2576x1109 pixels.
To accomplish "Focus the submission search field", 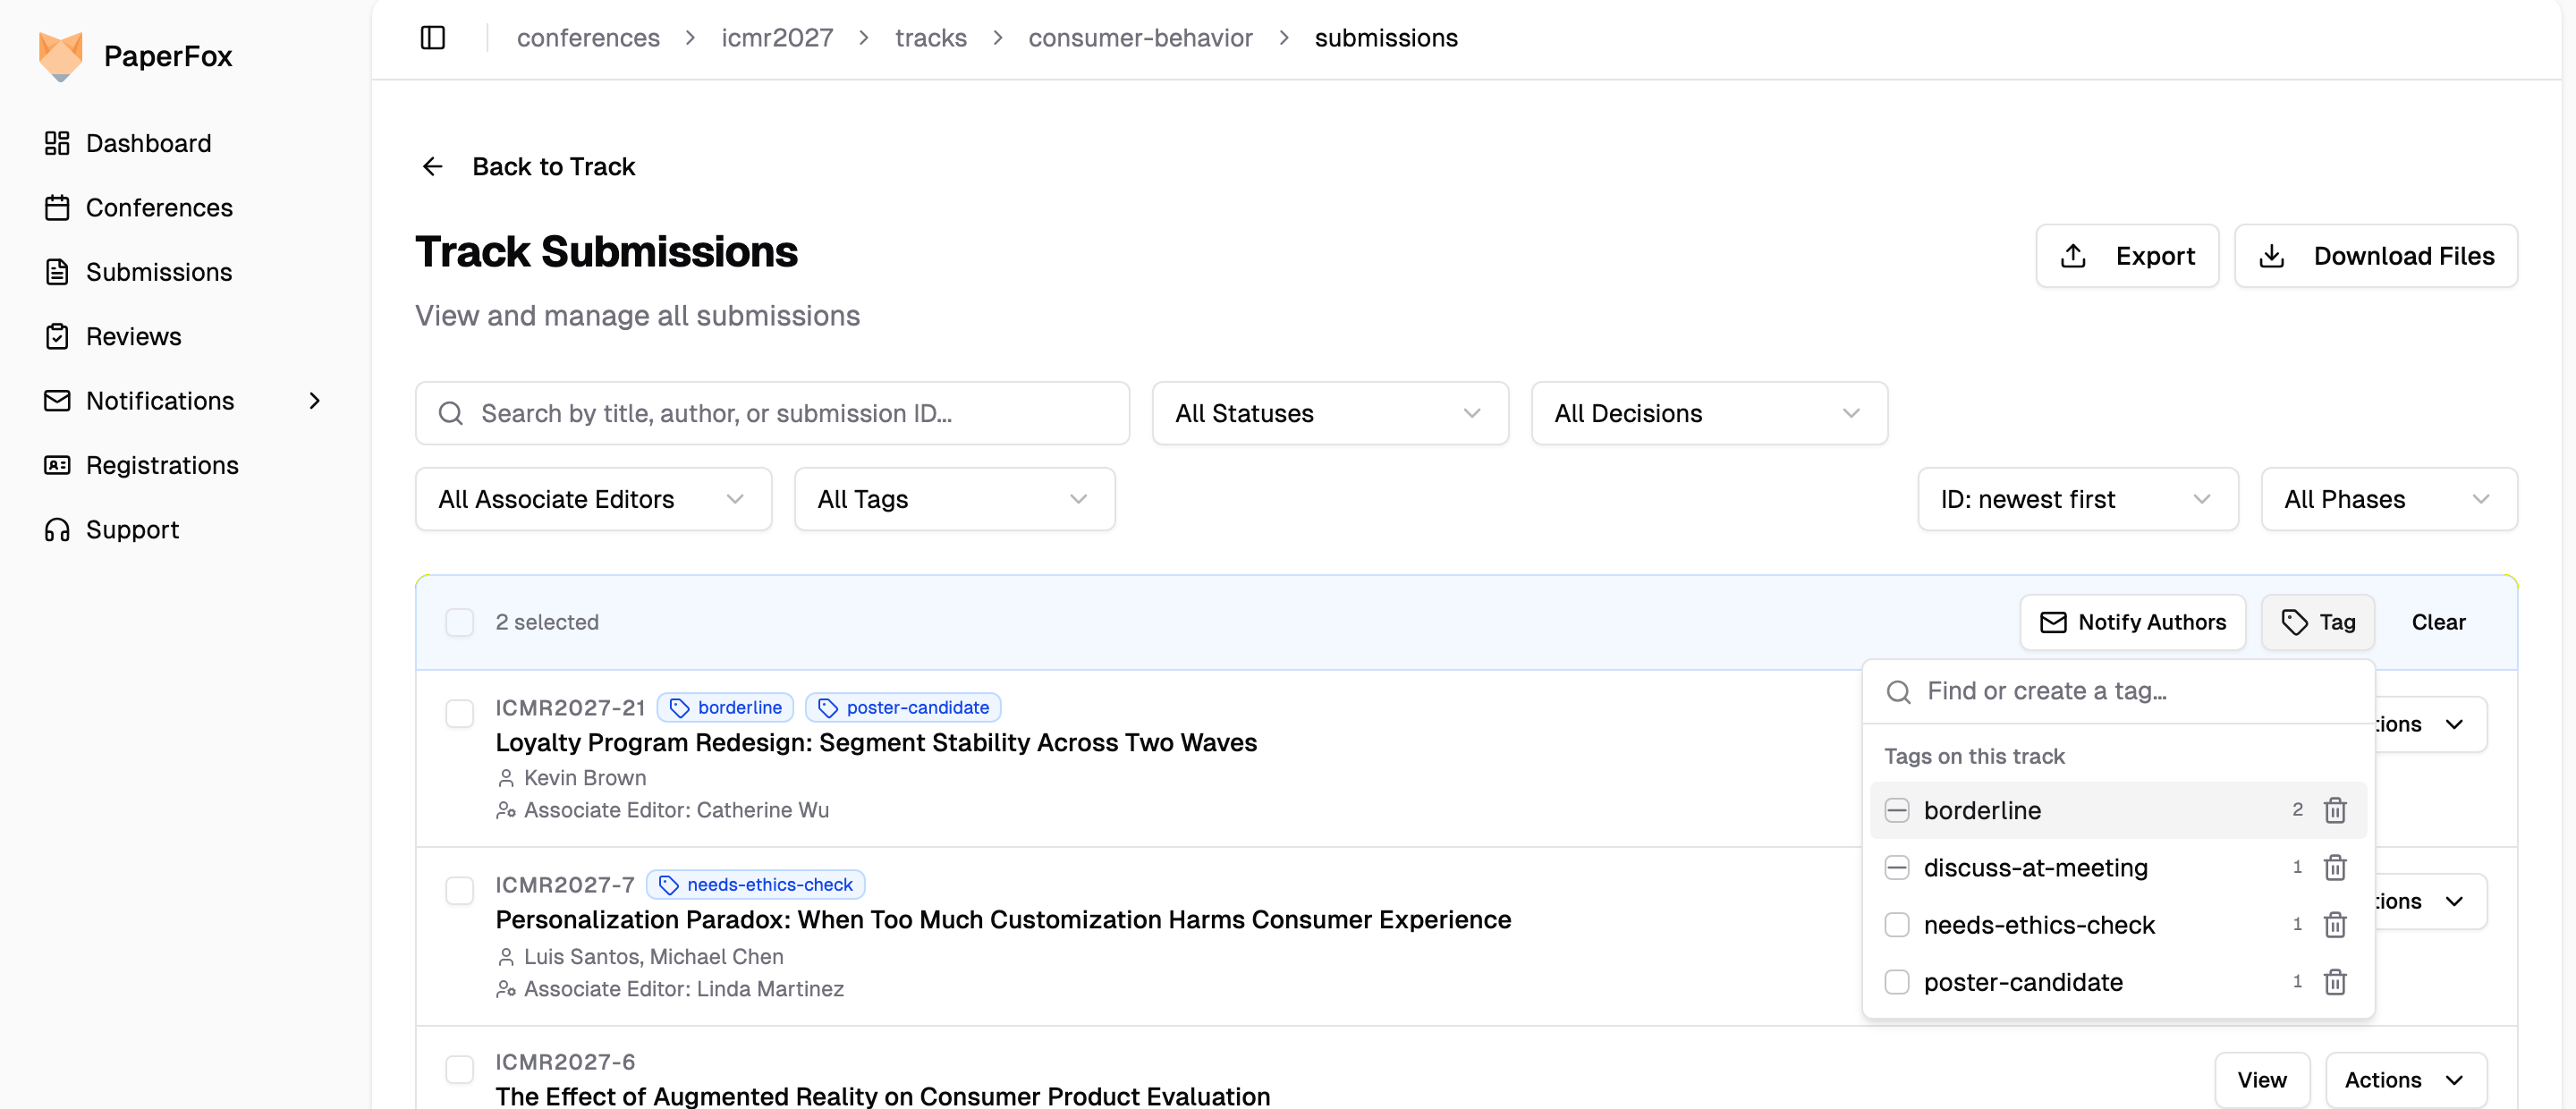I will (x=772, y=413).
